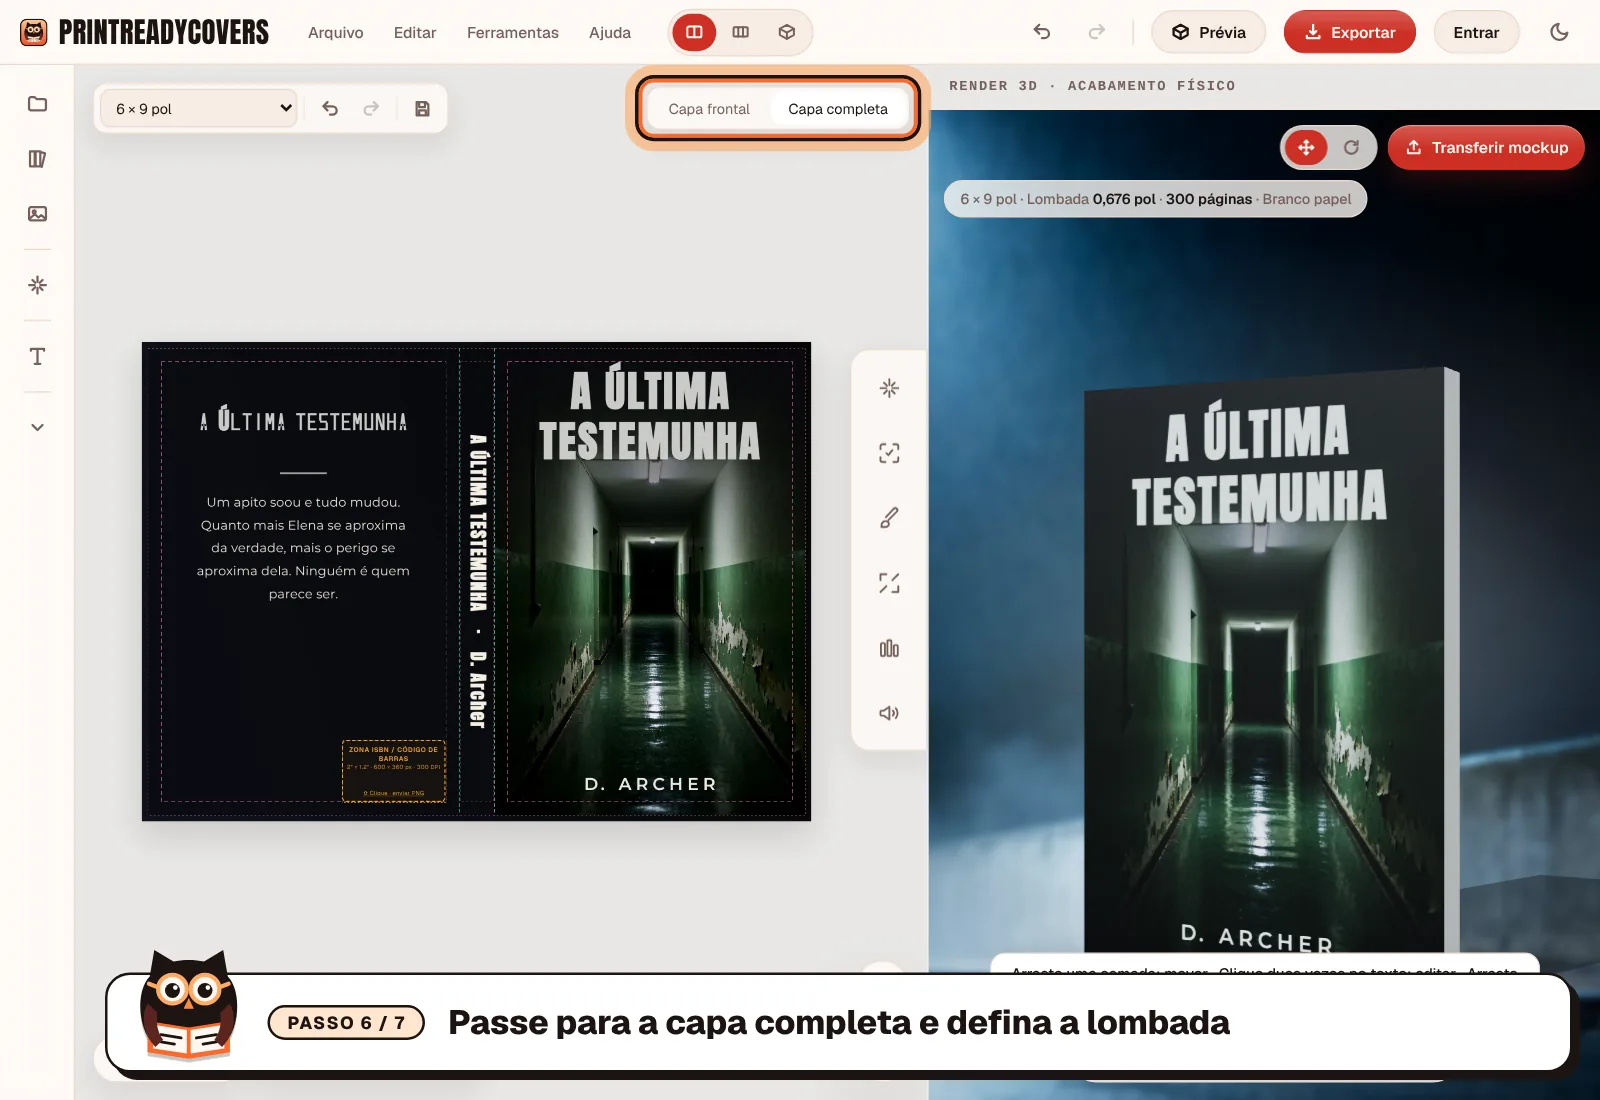Click the Exportar button

(x=1350, y=32)
